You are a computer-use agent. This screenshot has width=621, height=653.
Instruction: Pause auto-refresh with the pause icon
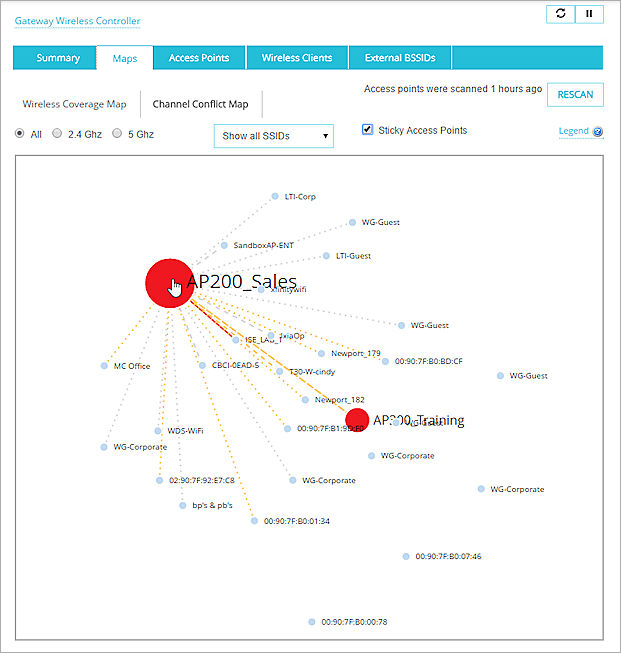(x=589, y=14)
